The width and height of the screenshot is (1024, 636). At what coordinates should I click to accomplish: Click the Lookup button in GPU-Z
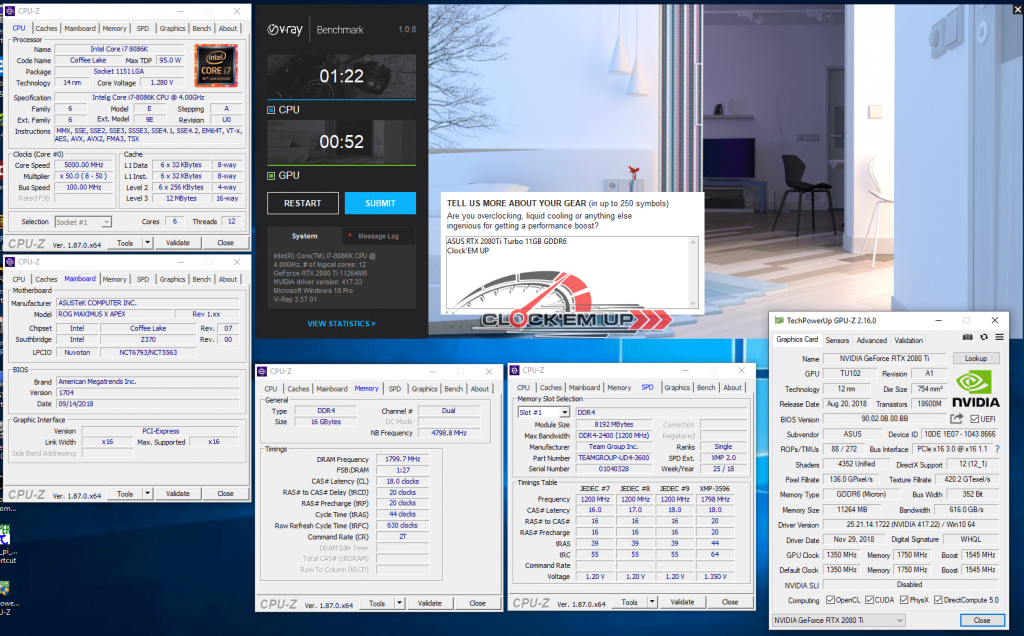pyautogui.click(x=976, y=358)
